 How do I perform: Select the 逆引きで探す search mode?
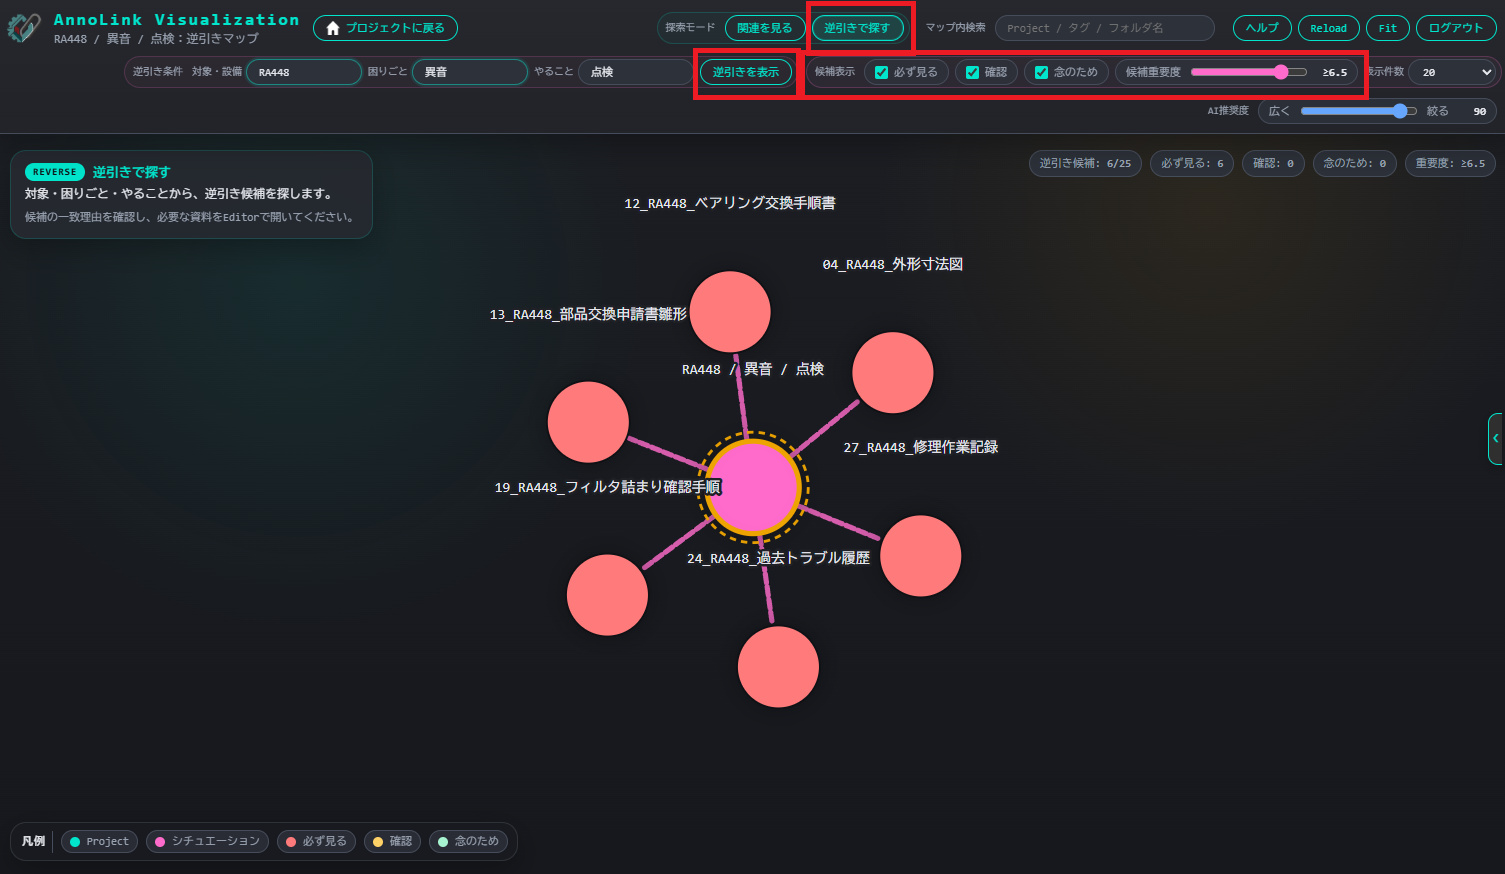pos(857,28)
